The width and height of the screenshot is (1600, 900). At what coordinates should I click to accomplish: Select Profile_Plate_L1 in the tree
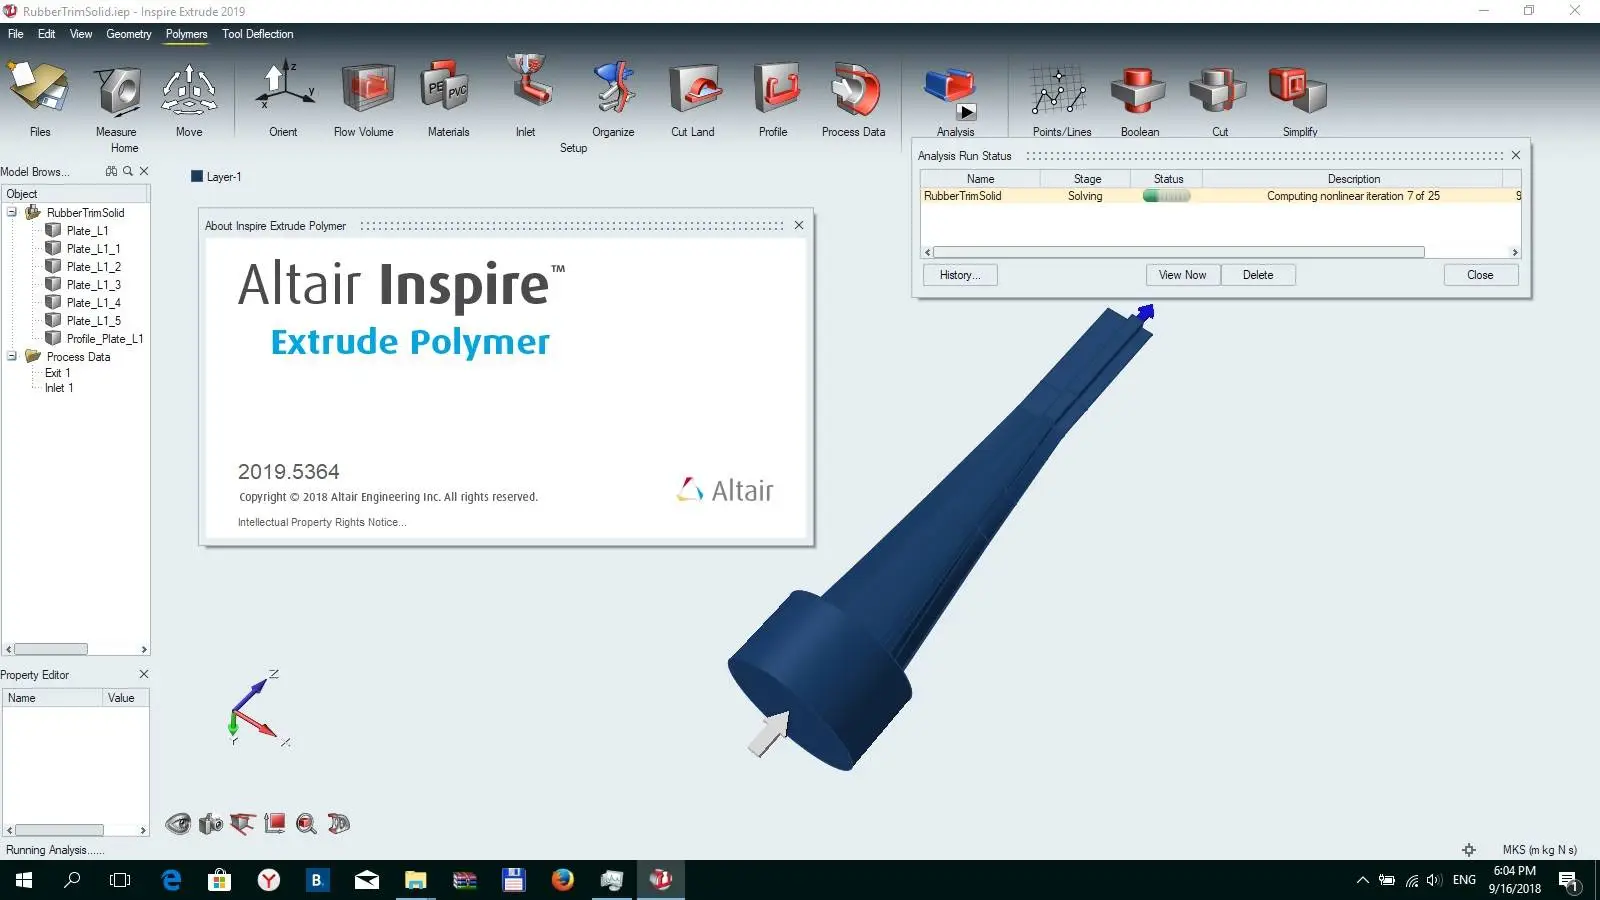point(105,339)
